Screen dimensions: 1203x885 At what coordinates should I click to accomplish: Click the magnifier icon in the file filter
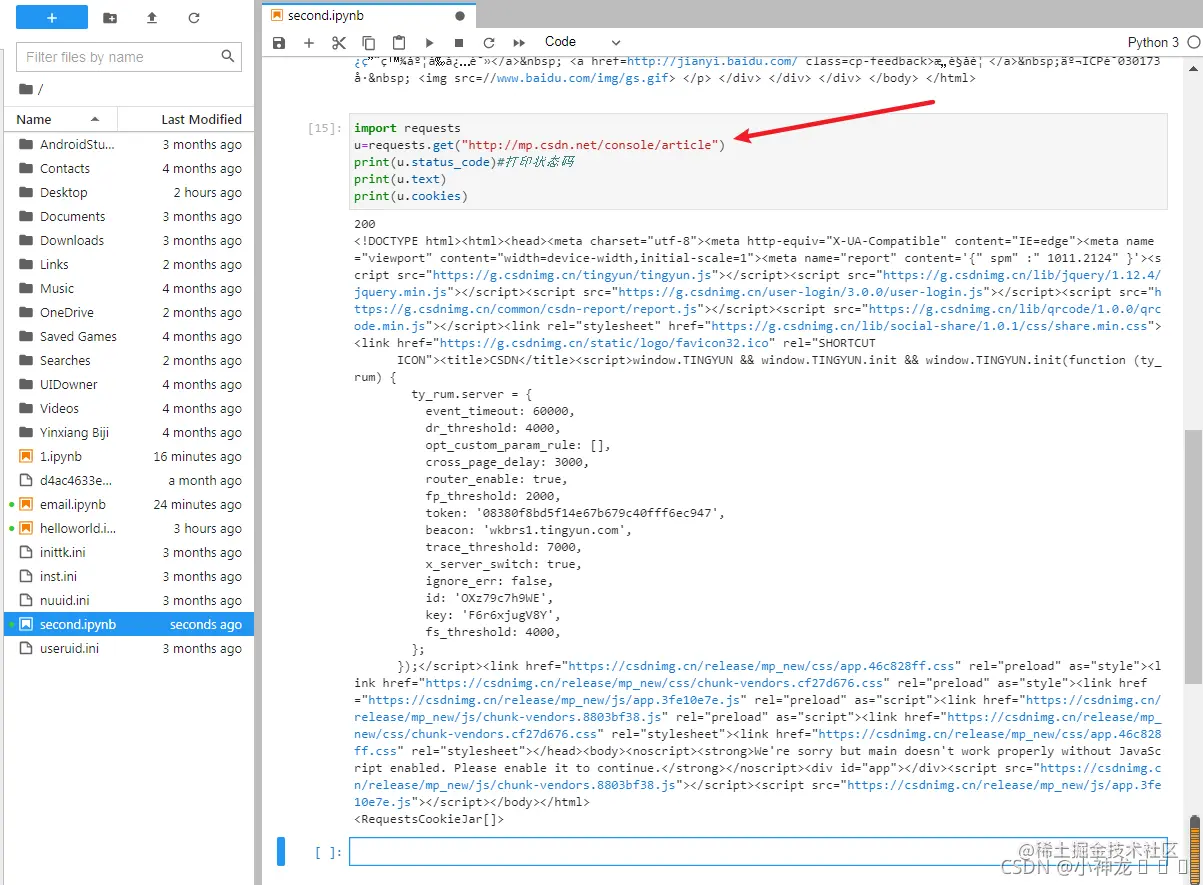[x=228, y=57]
